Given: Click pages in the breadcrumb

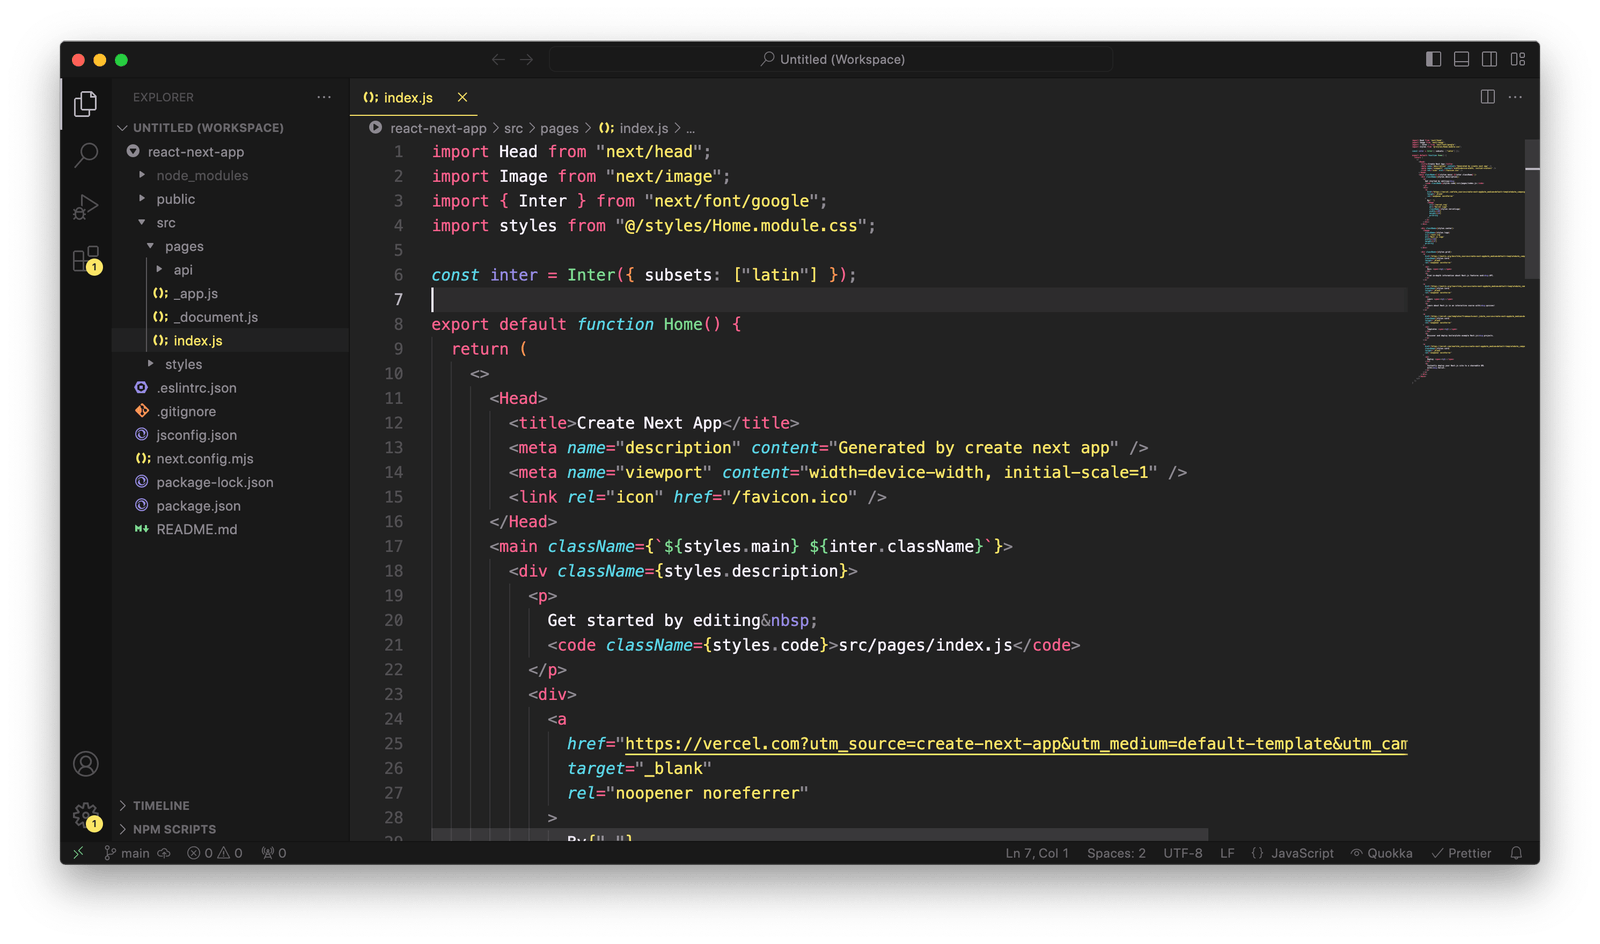Looking at the screenshot, I should coord(559,128).
